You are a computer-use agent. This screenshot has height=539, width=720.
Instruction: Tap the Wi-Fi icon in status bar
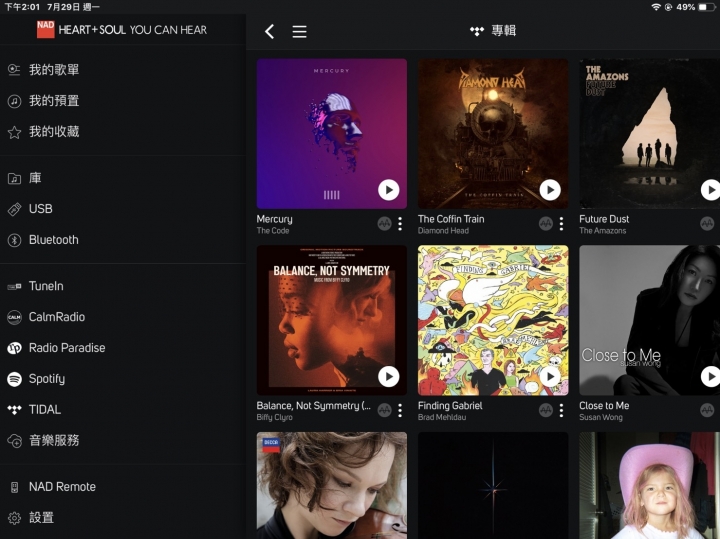click(656, 7)
